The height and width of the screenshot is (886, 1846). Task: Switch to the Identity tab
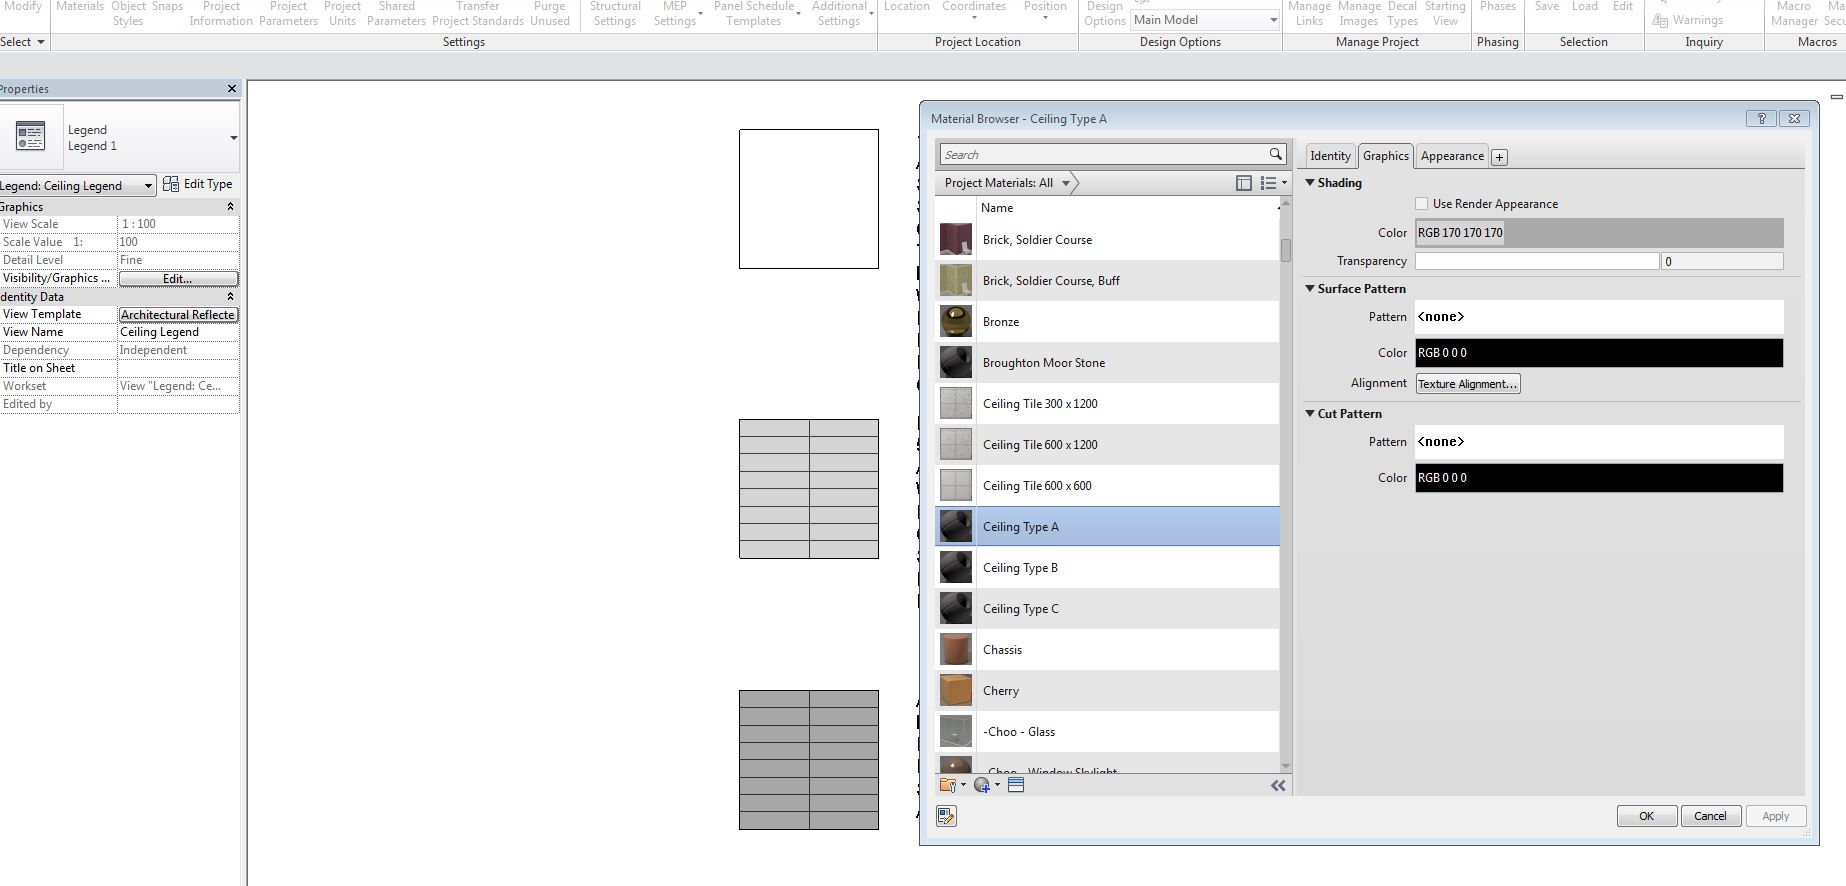coord(1329,156)
